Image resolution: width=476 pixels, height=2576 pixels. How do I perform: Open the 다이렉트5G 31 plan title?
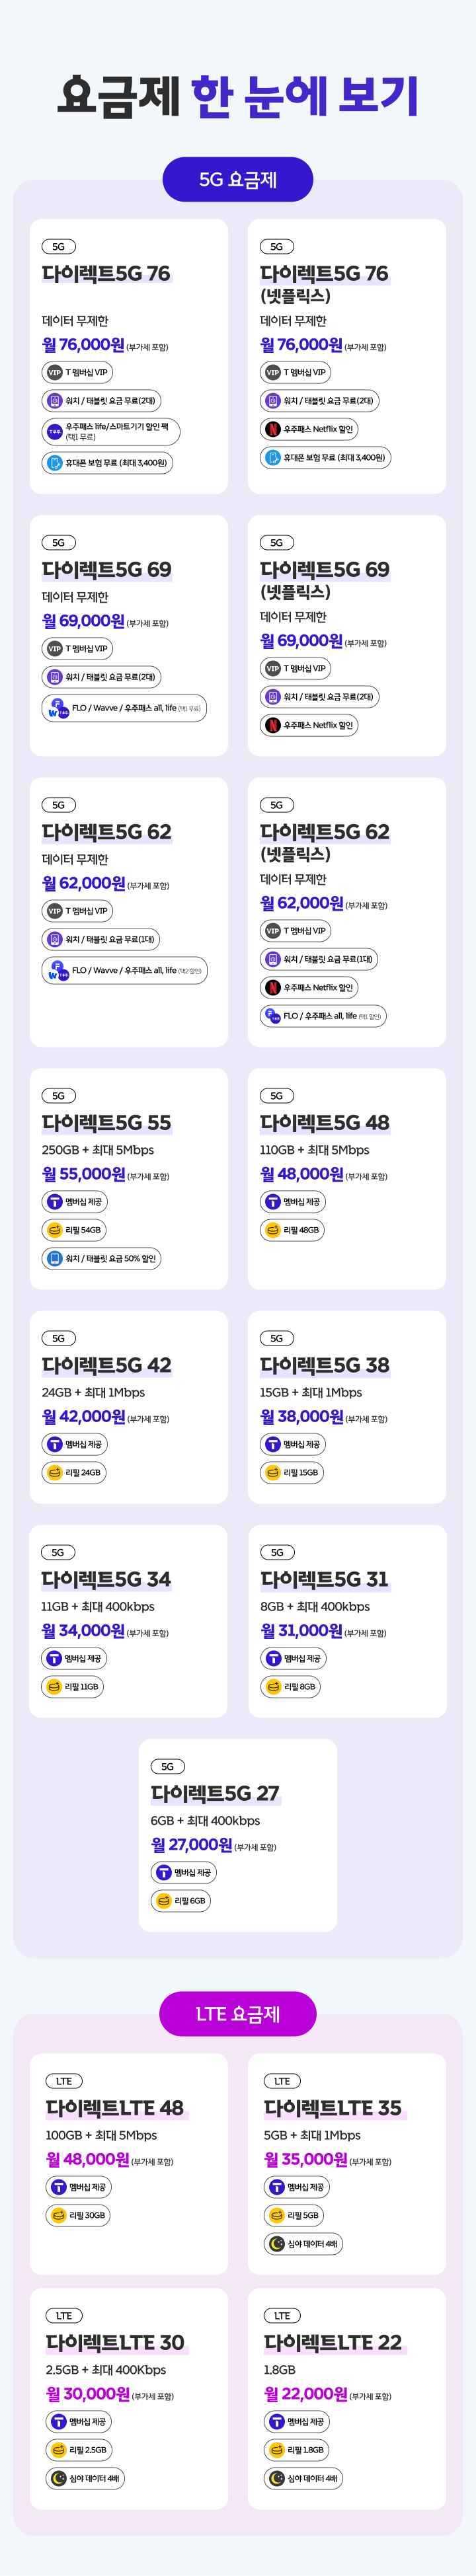[x=324, y=1579]
